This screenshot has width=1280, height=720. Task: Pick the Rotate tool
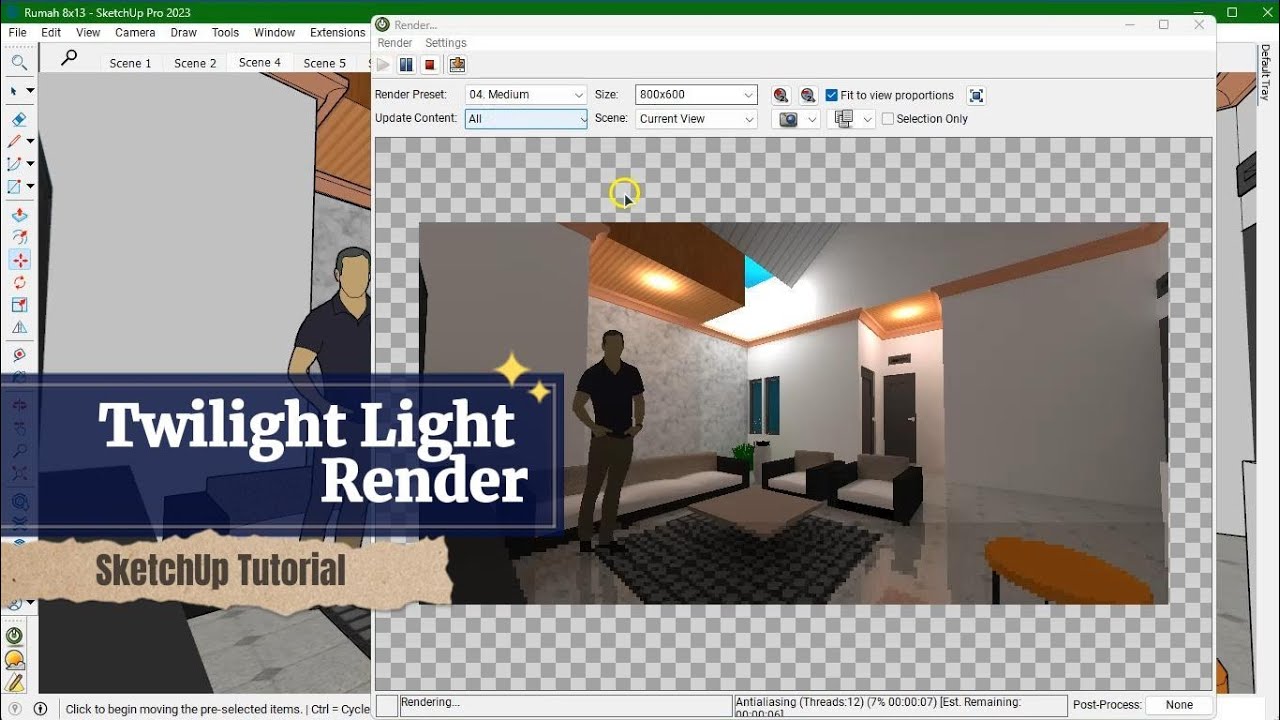[x=19, y=283]
